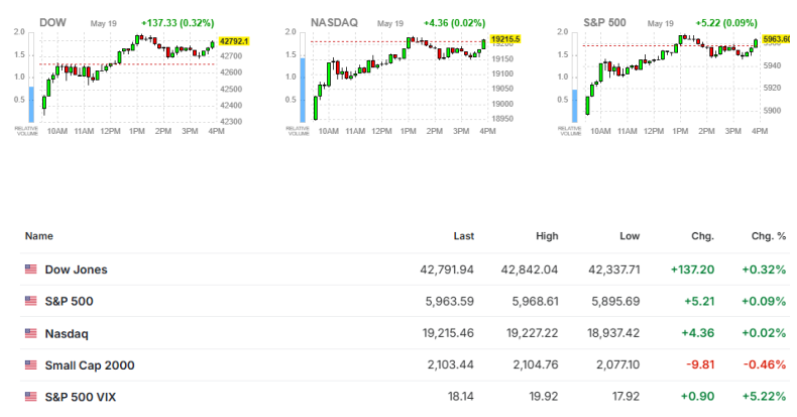
Task: Sort table by the Chg. % column header
Action: pos(769,236)
